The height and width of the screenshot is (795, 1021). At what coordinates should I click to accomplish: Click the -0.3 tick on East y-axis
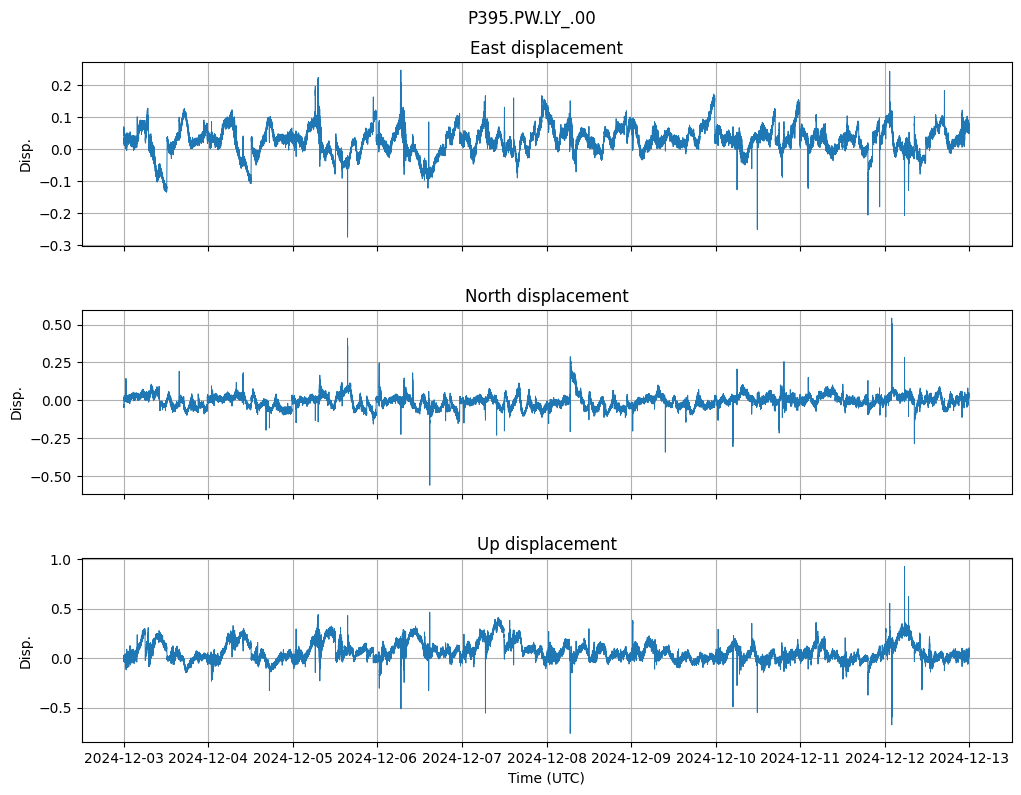point(59,246)
